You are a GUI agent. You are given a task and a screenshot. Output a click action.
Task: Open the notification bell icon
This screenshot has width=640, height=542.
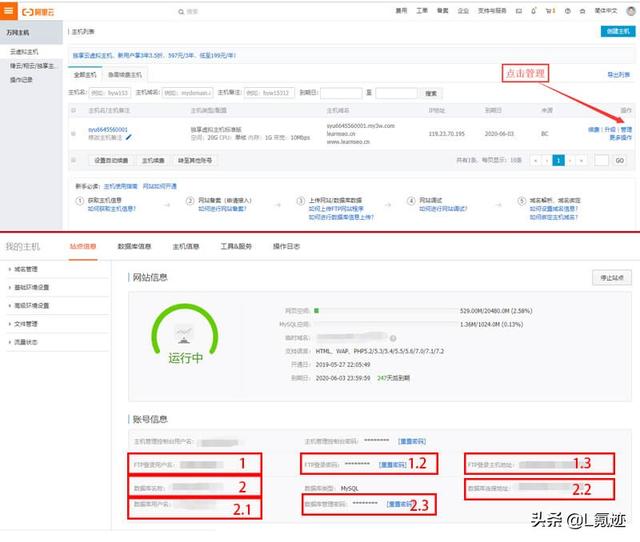pyautogui.click(x=533, y=11)
